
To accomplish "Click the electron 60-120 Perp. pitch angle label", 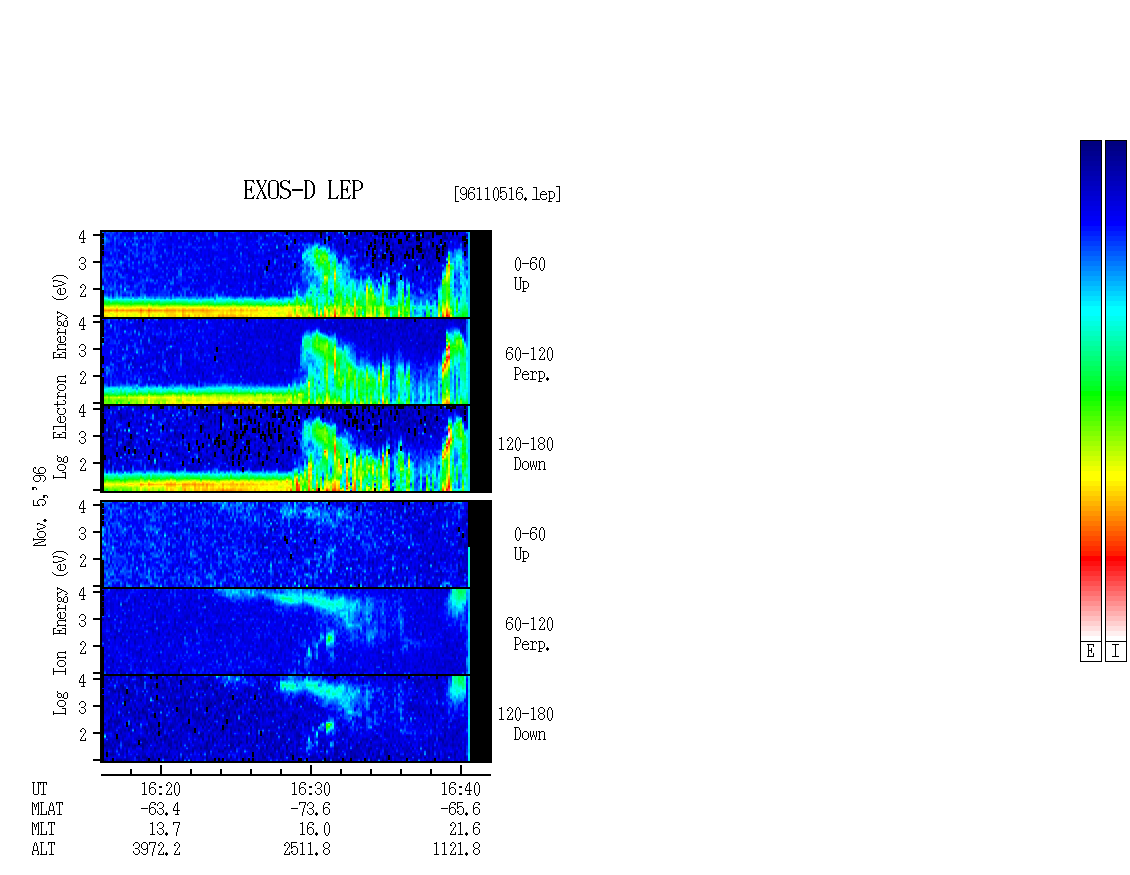I will click(x=529, y=364).
